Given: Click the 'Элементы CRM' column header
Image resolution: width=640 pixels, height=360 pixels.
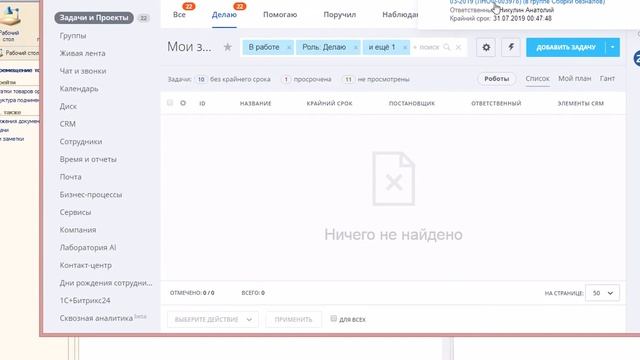Looking at the screenshot, I should (x=580, y=104).
